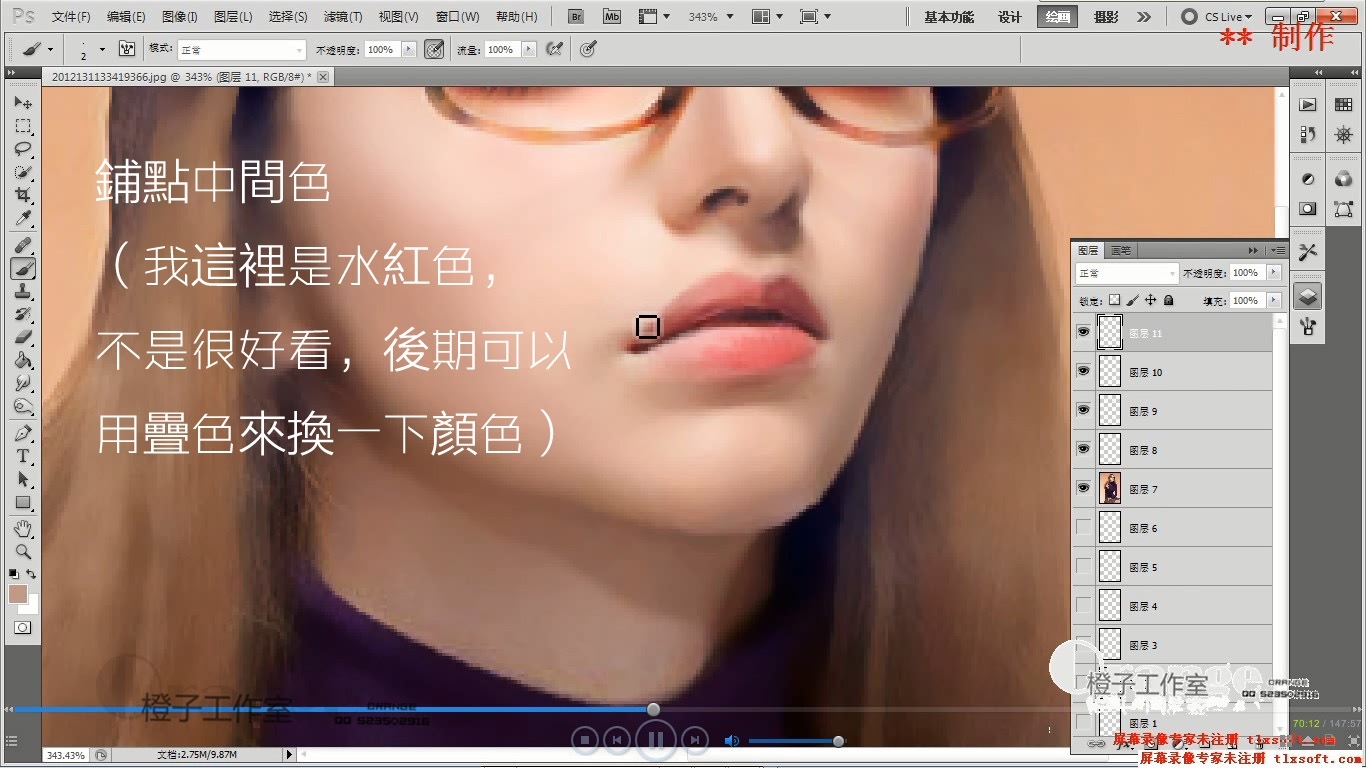Click the foreground color swatch

point(17,594)
